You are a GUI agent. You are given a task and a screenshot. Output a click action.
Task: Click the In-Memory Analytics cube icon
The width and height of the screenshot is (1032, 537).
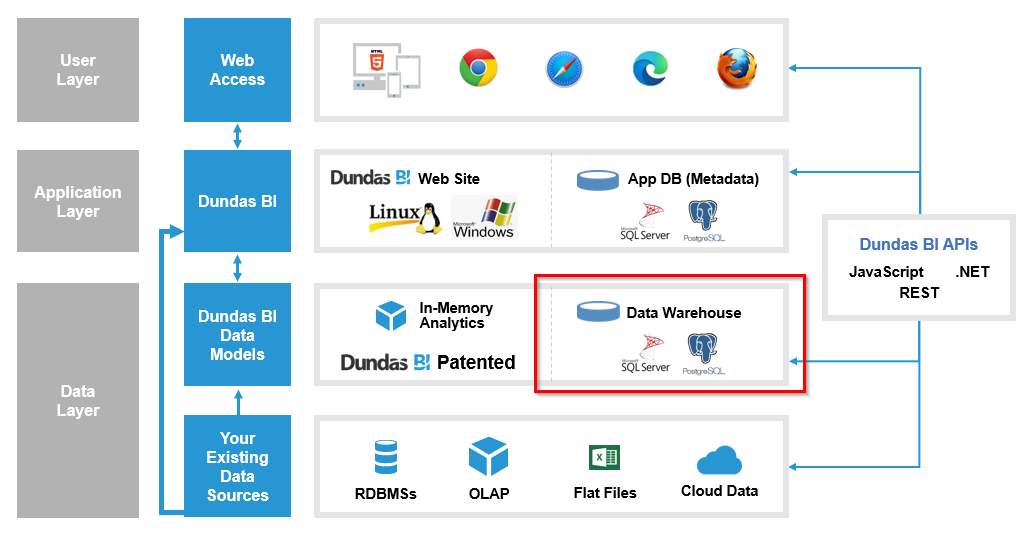[391, 315]
